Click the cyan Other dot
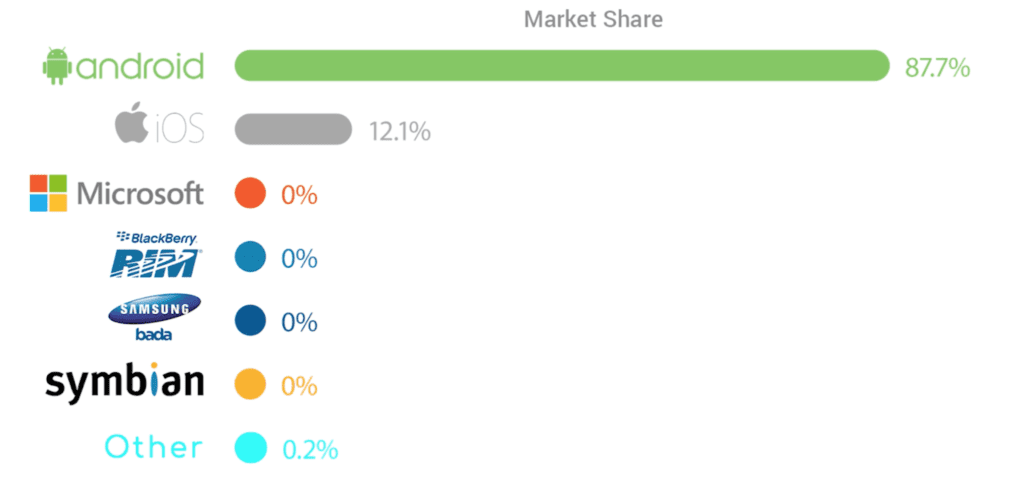1024x483 pixels. pos(251,448)
